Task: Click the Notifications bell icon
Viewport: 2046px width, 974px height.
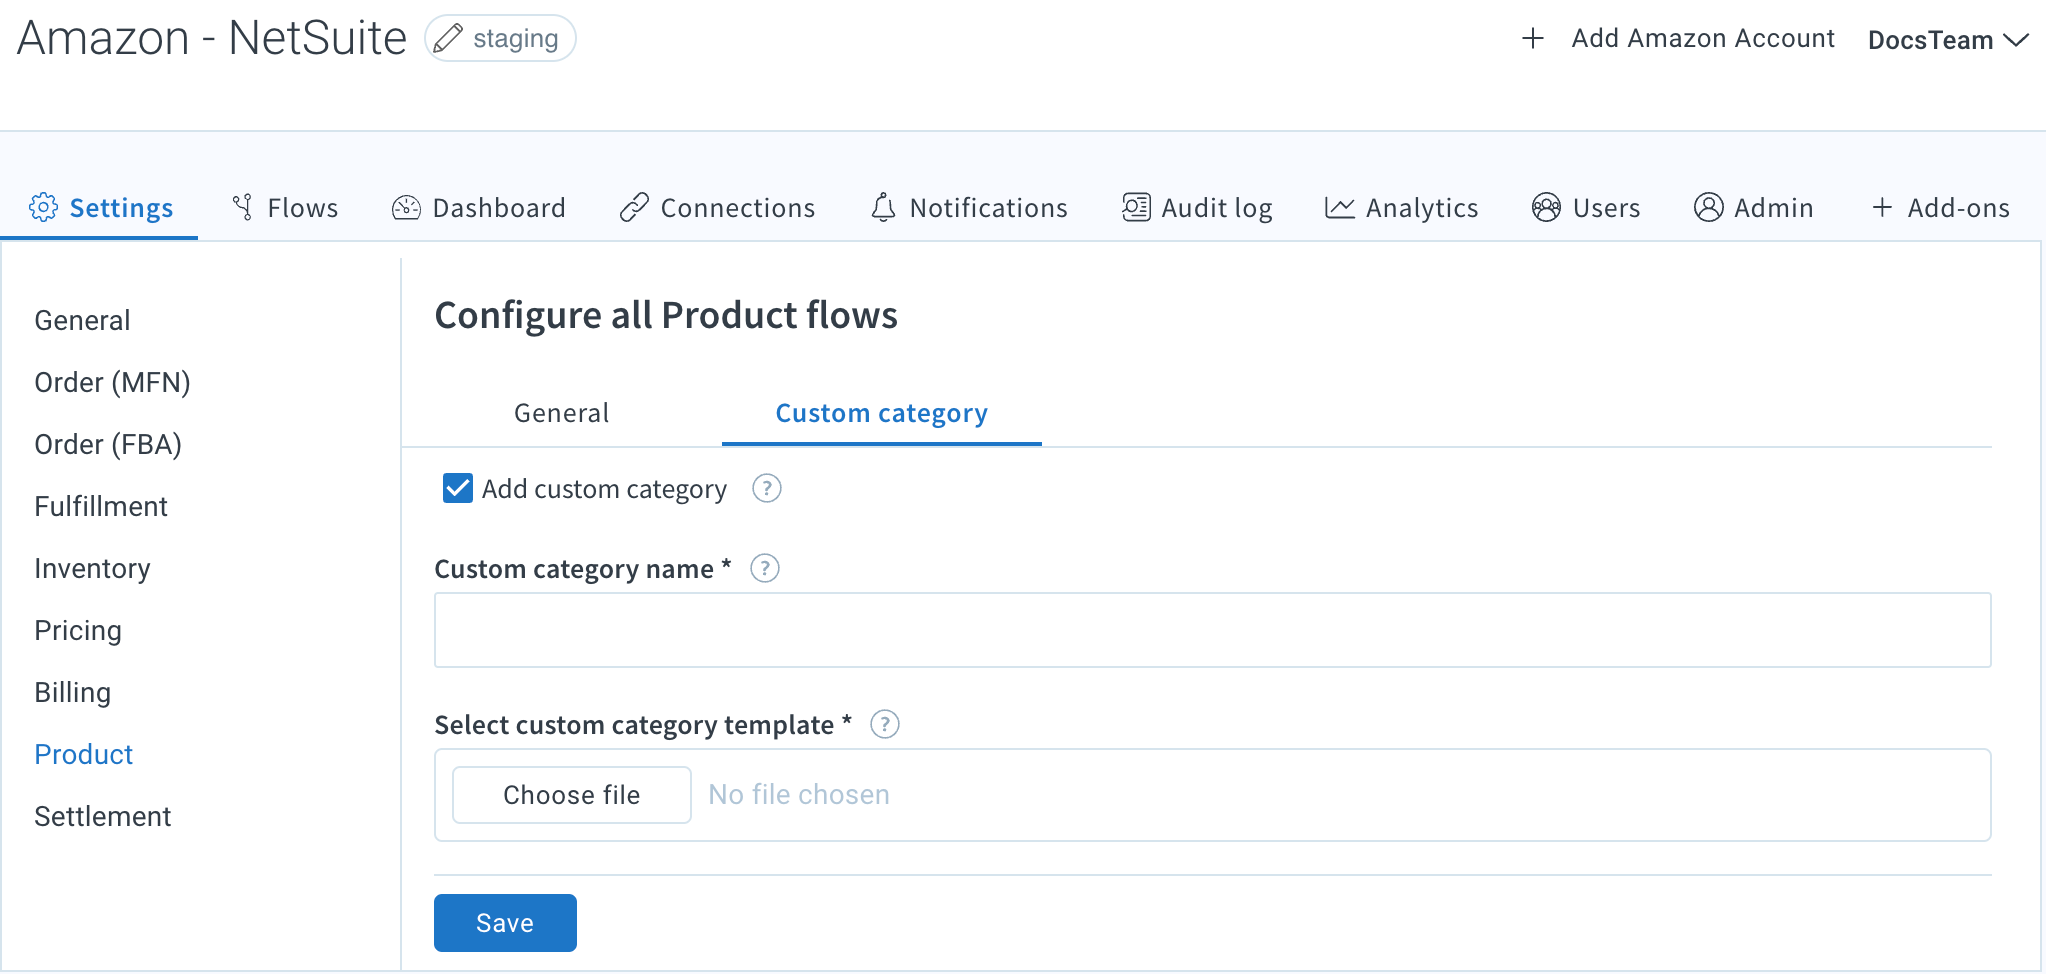Action: pyautogui.click(x=883, y=207)
